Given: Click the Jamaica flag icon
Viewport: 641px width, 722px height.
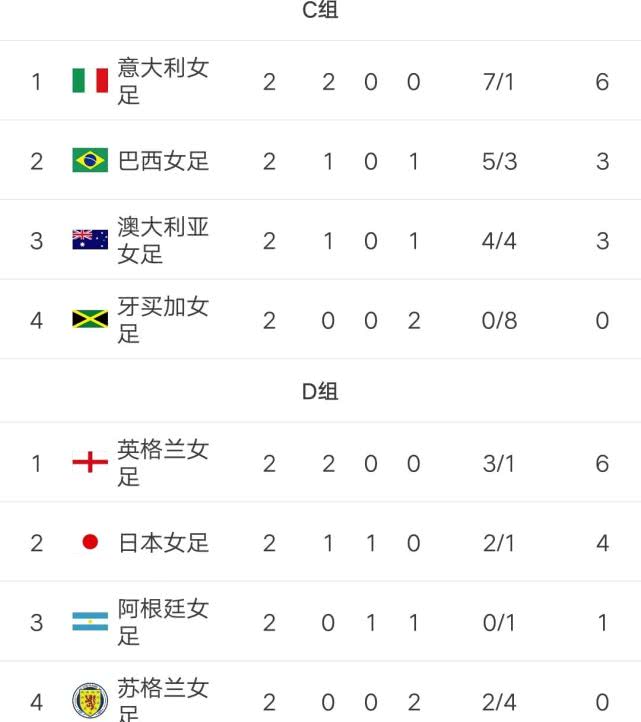Looking at the screenshot, I should (x=90, y=319).
